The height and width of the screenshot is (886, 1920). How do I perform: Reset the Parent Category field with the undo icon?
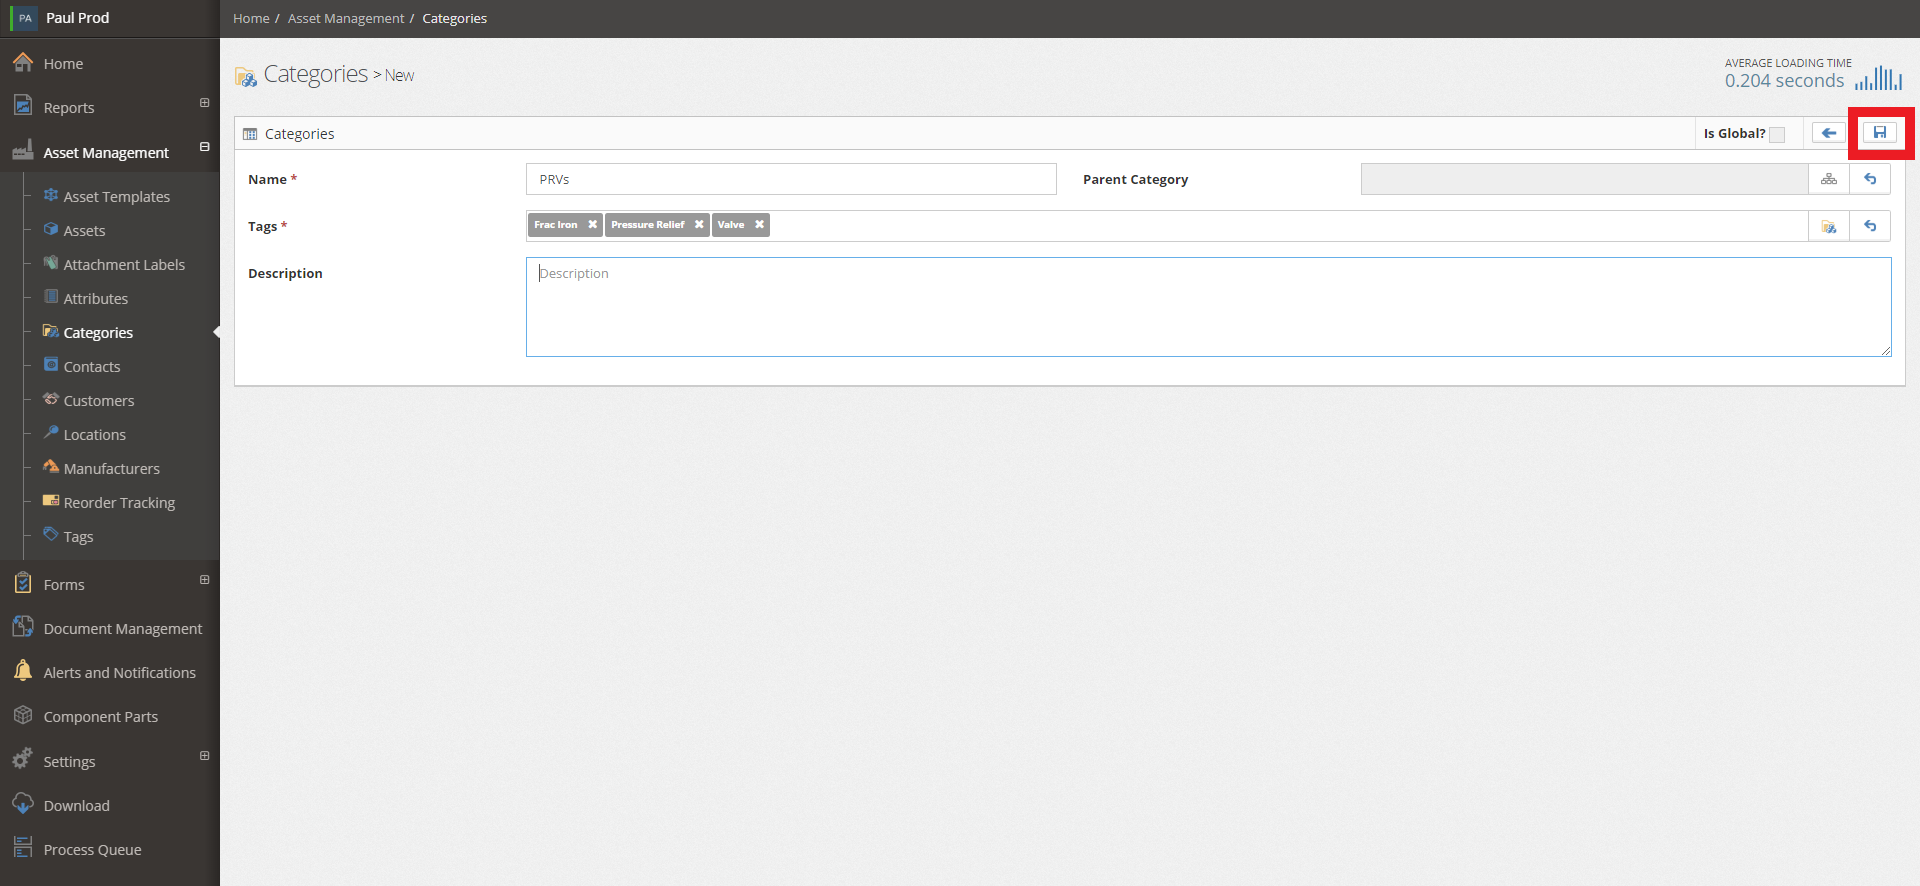[x=1870, y=179]
